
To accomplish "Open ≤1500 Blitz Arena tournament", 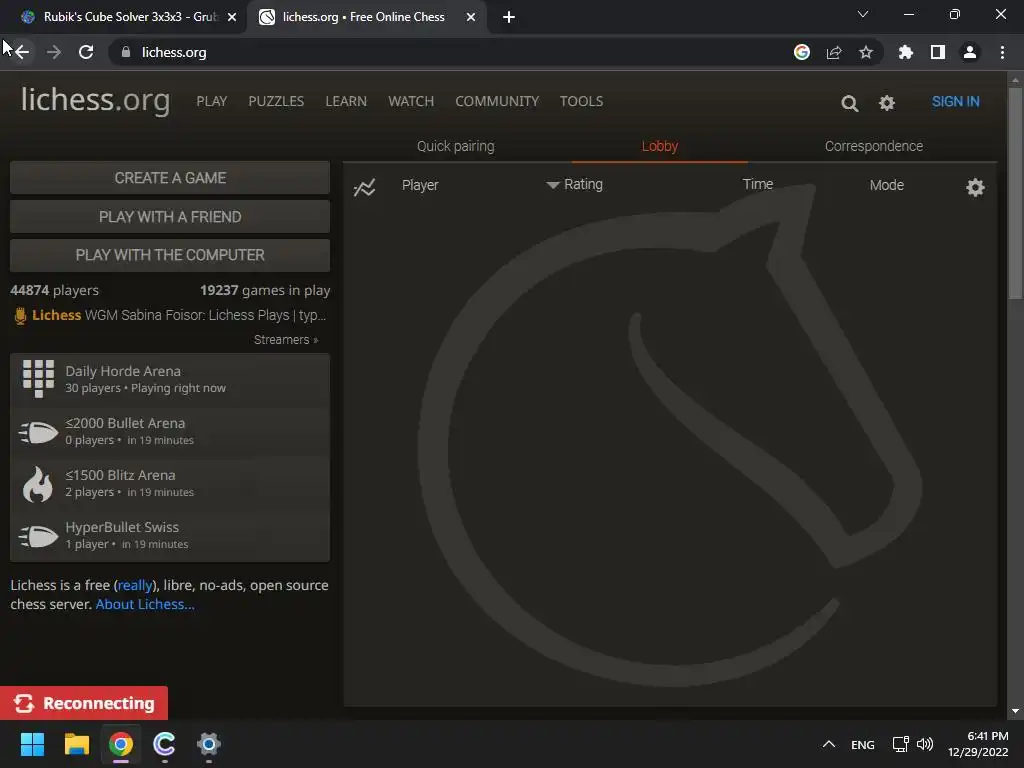I will point(170,483).
